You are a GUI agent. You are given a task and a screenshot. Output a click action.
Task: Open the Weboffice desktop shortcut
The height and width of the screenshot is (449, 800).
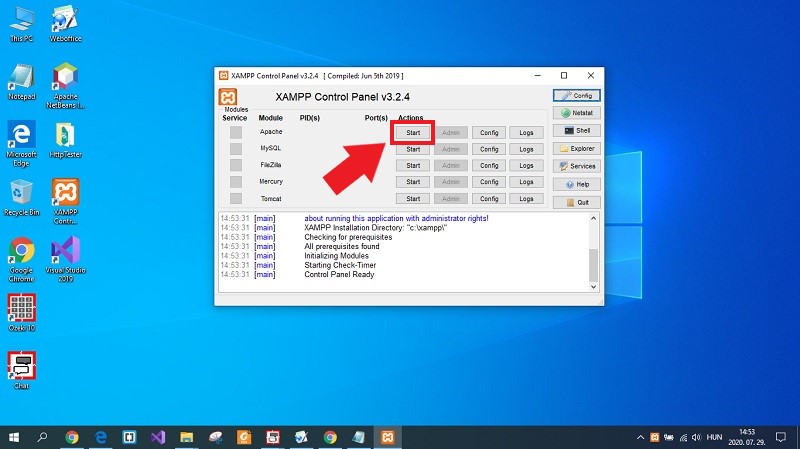coord(65,24)
